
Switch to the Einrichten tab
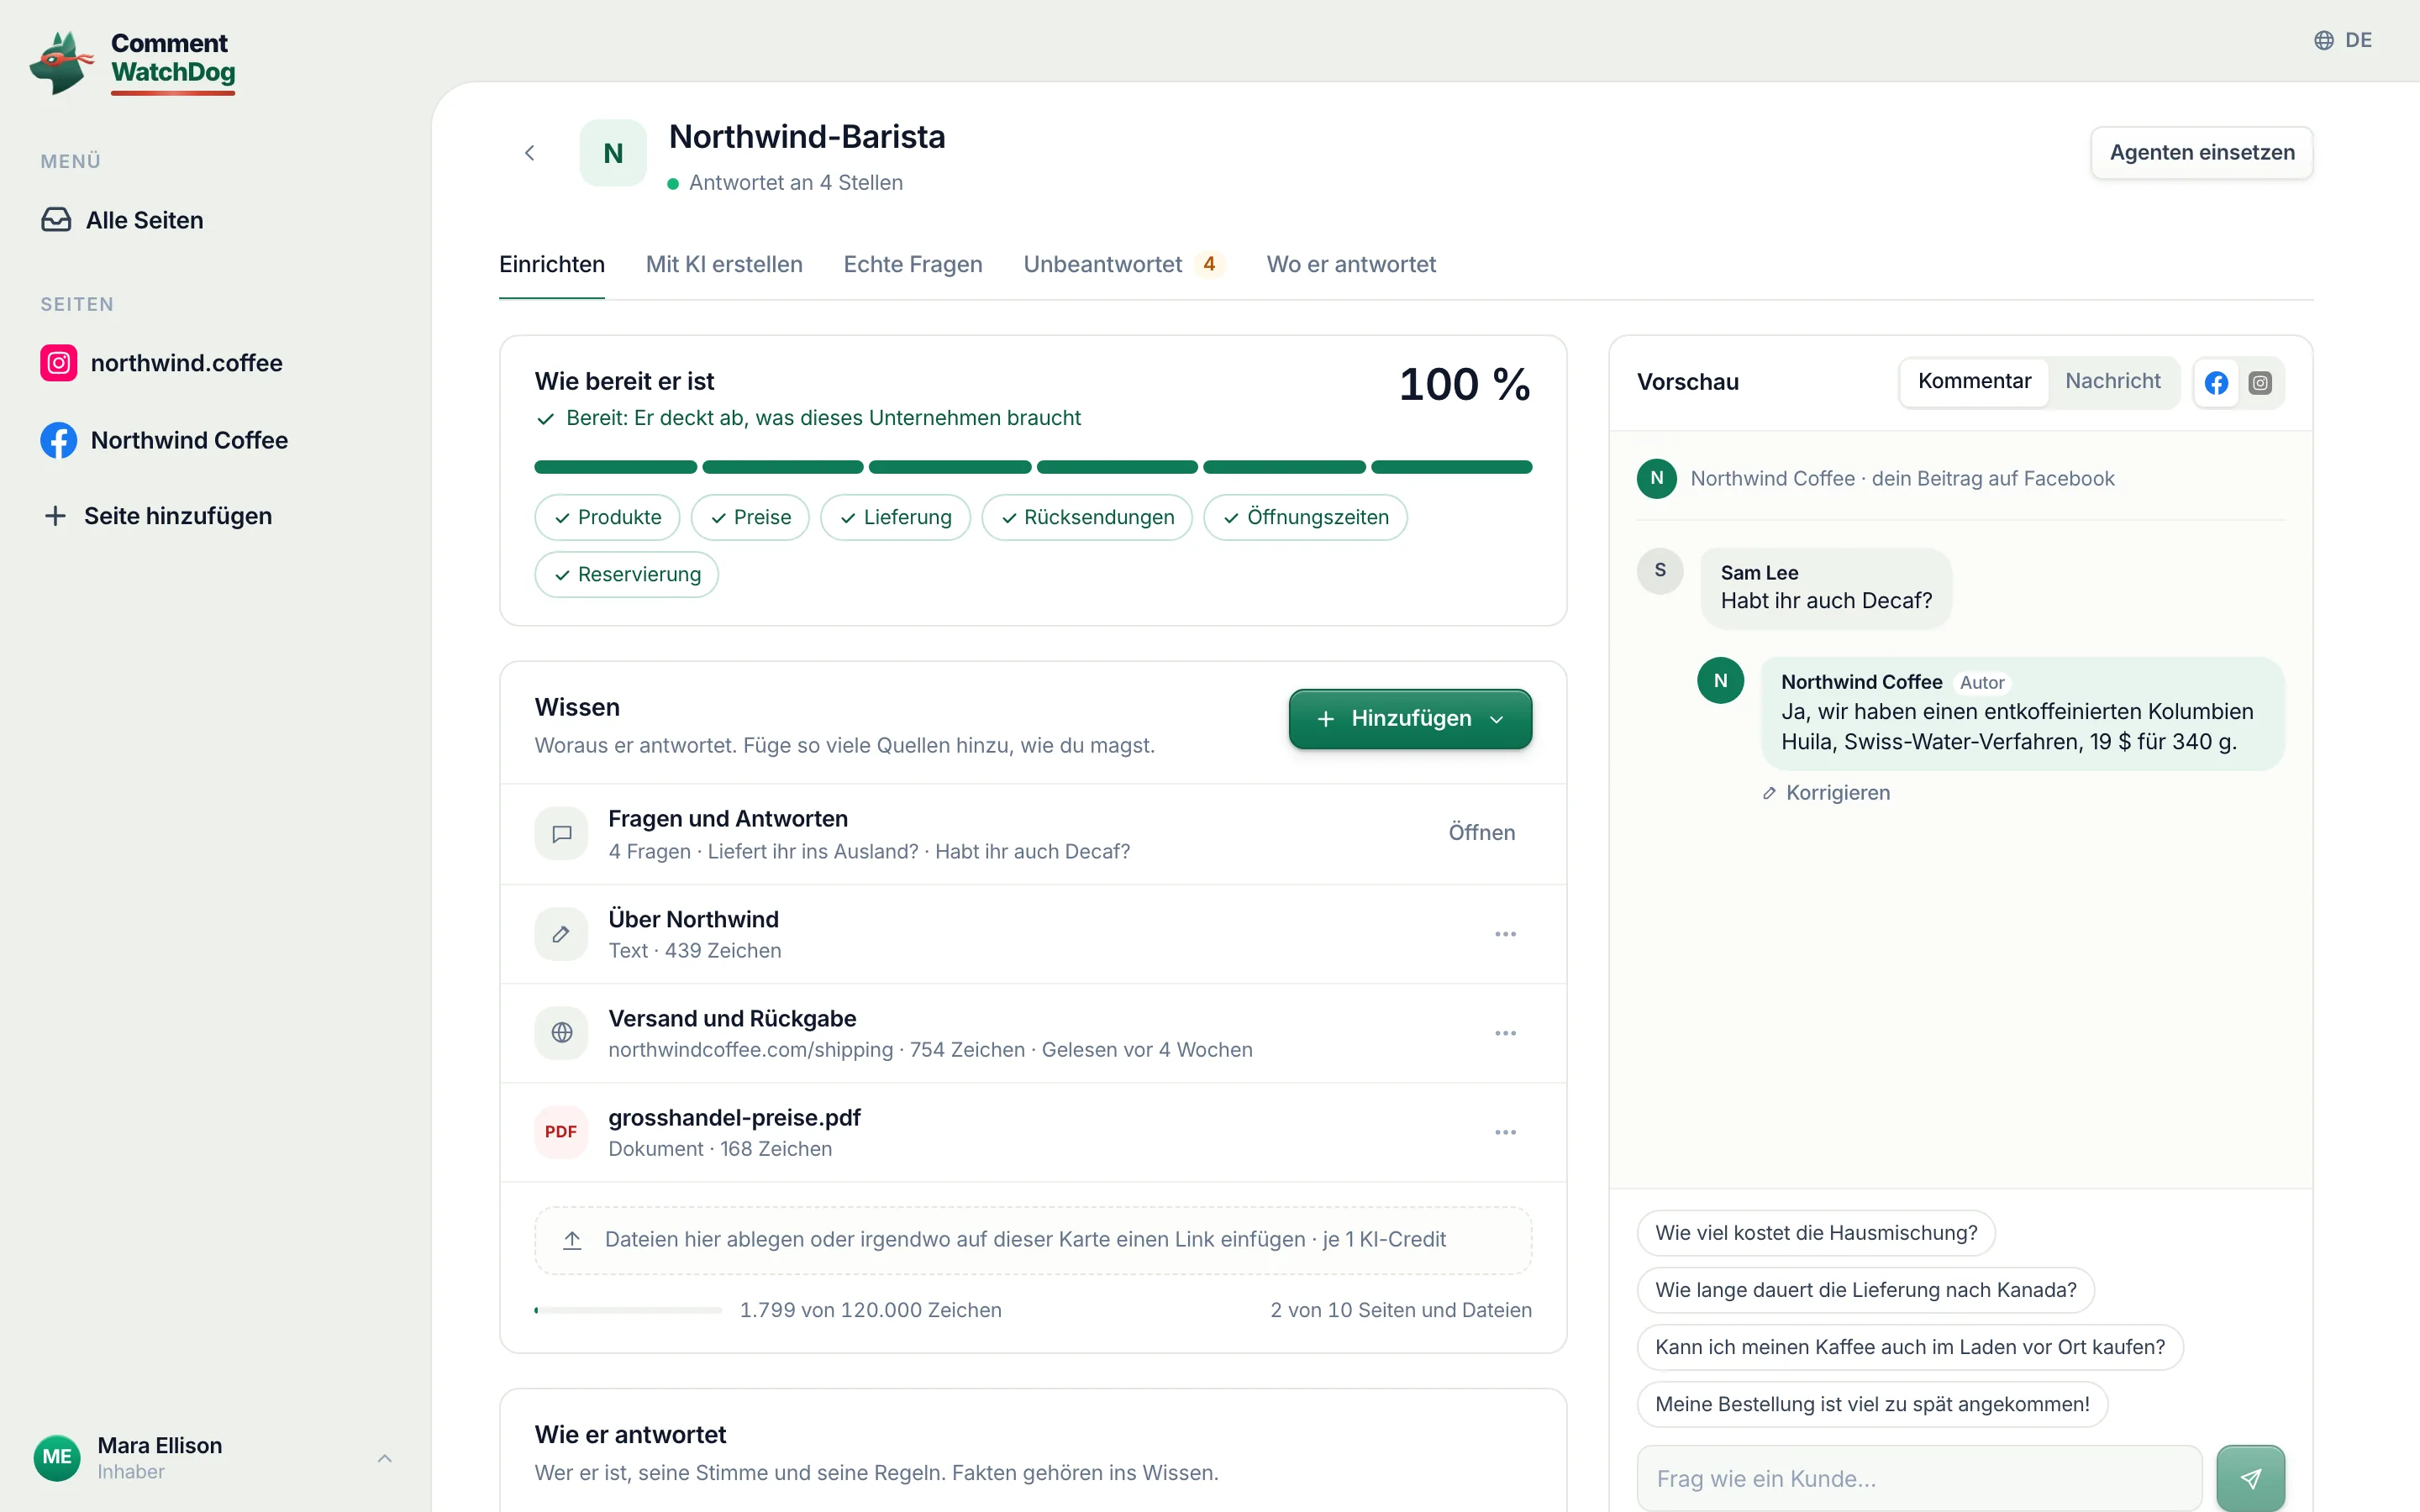coord(552,264)
